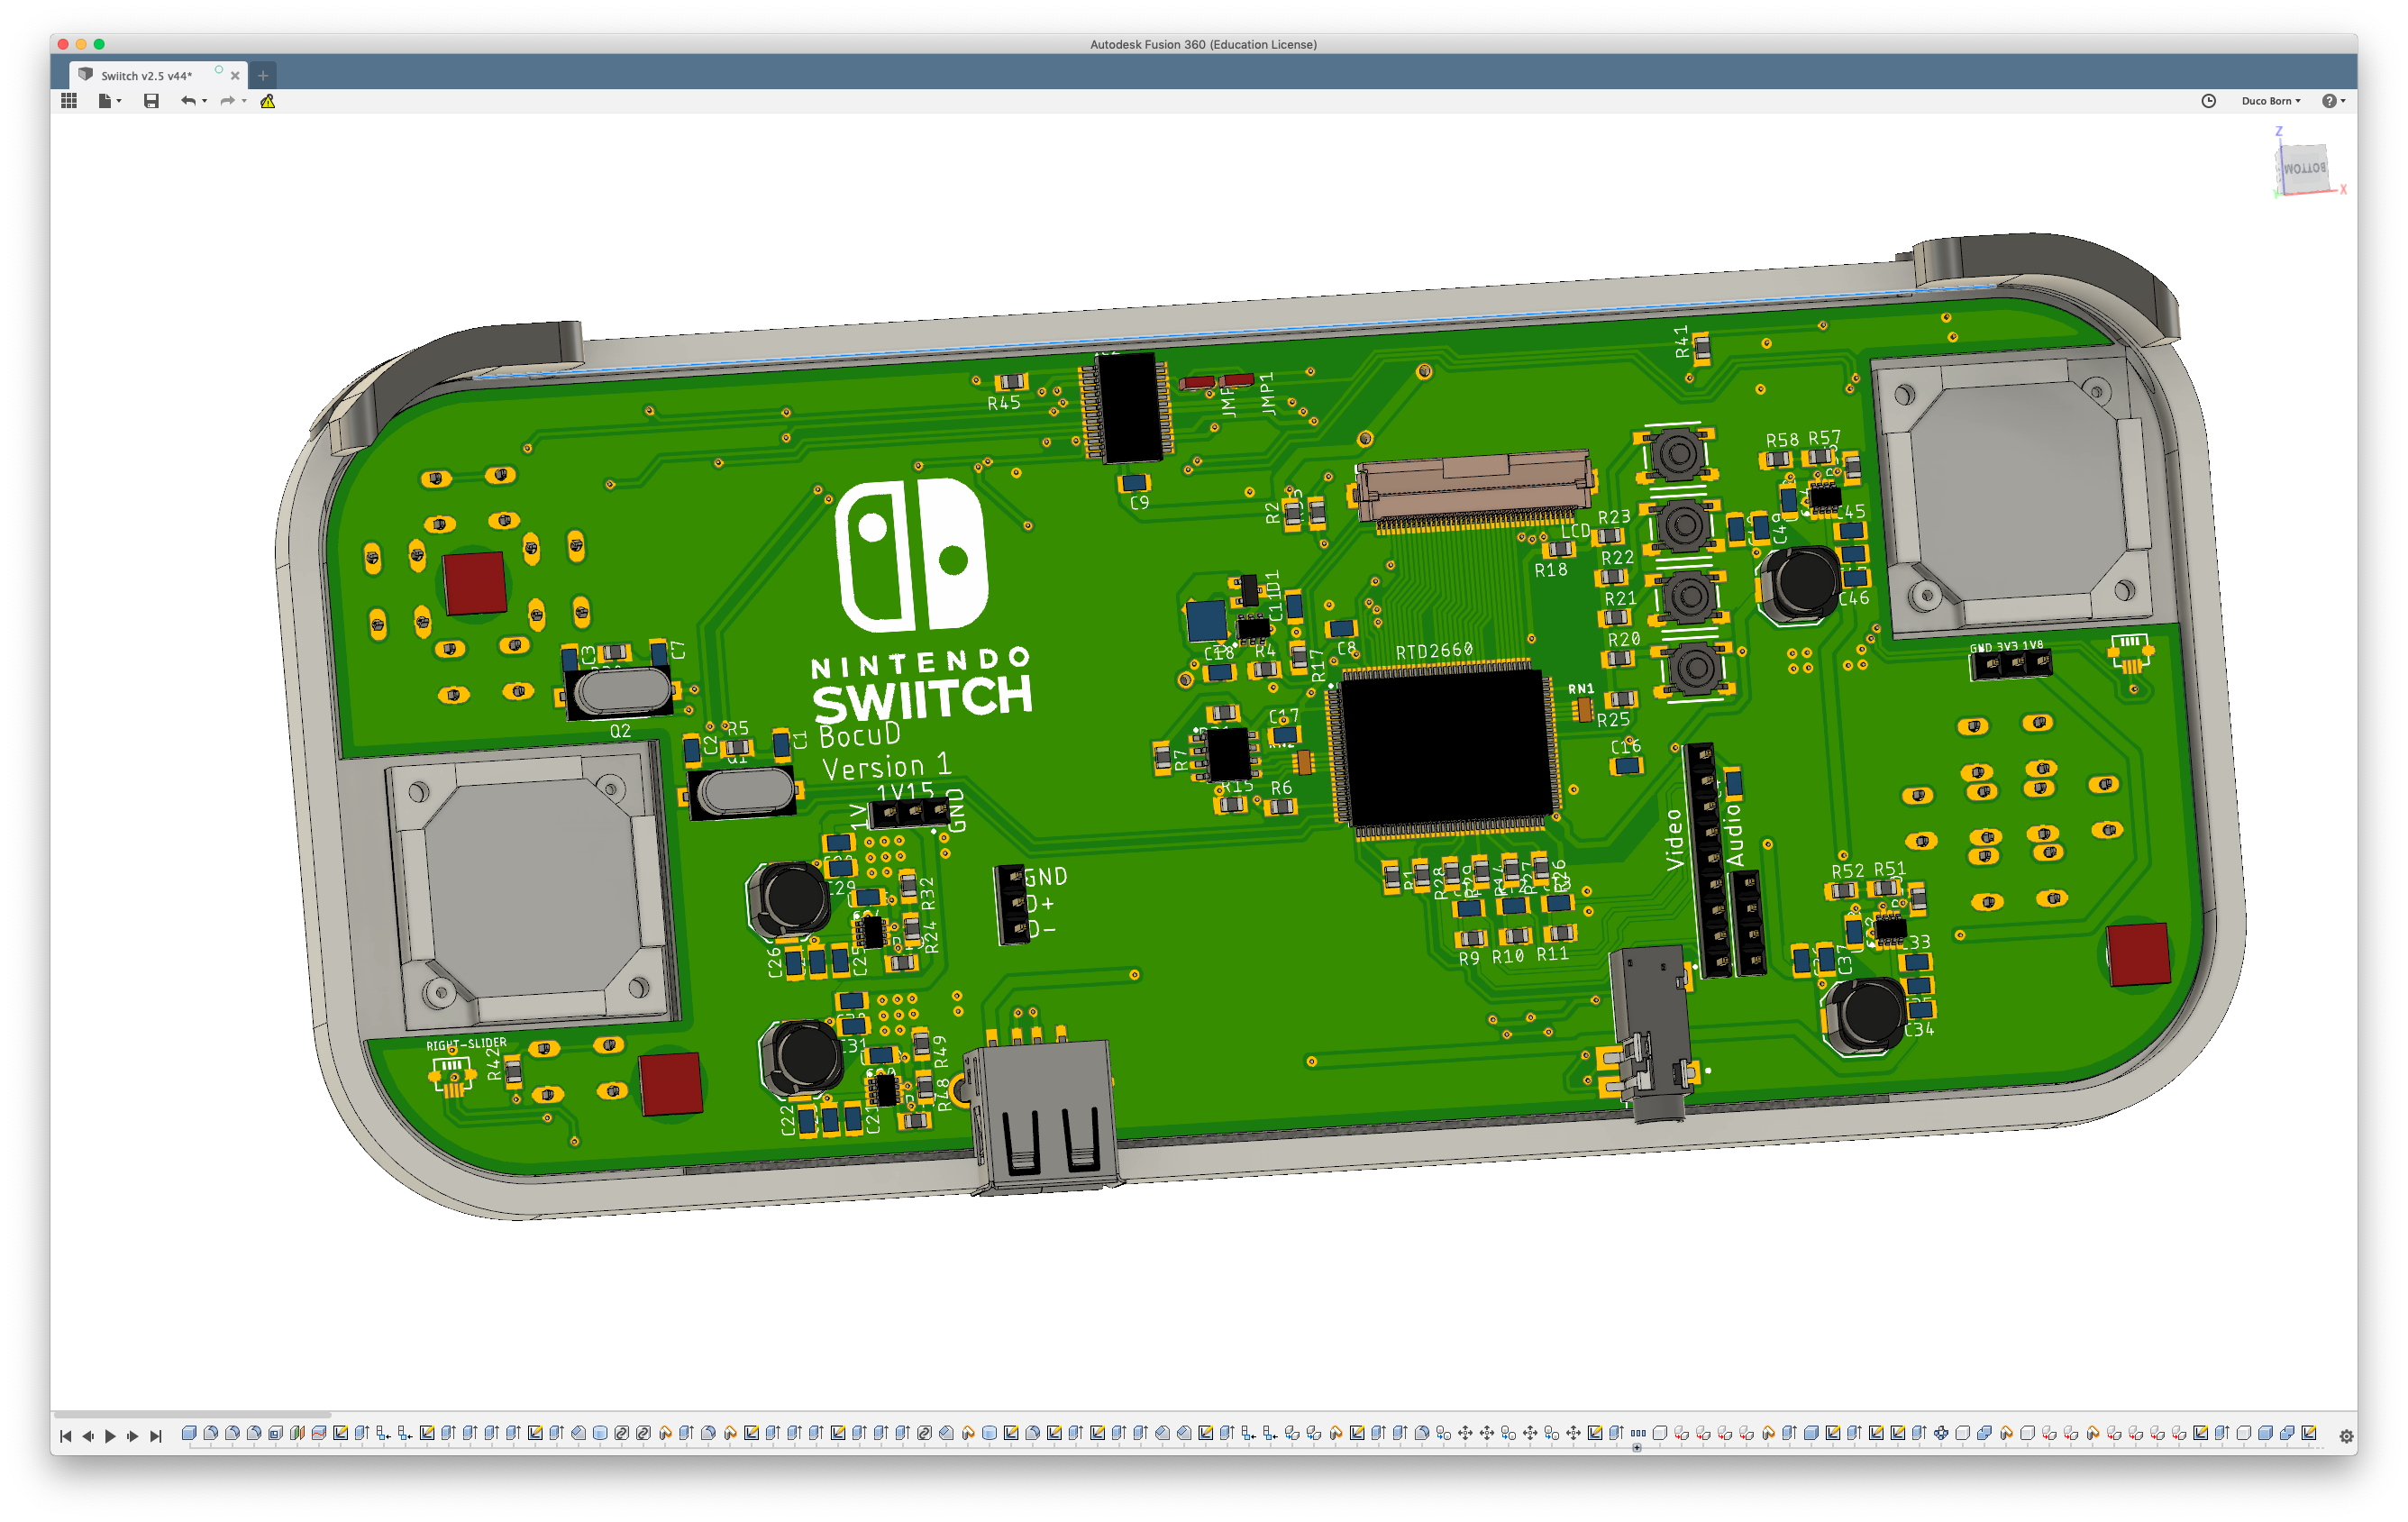The height and width of the screenshot is (1522, 2408).
Task: Close the Swiitch v2.5 v44 tab
Action: [235, 76]
